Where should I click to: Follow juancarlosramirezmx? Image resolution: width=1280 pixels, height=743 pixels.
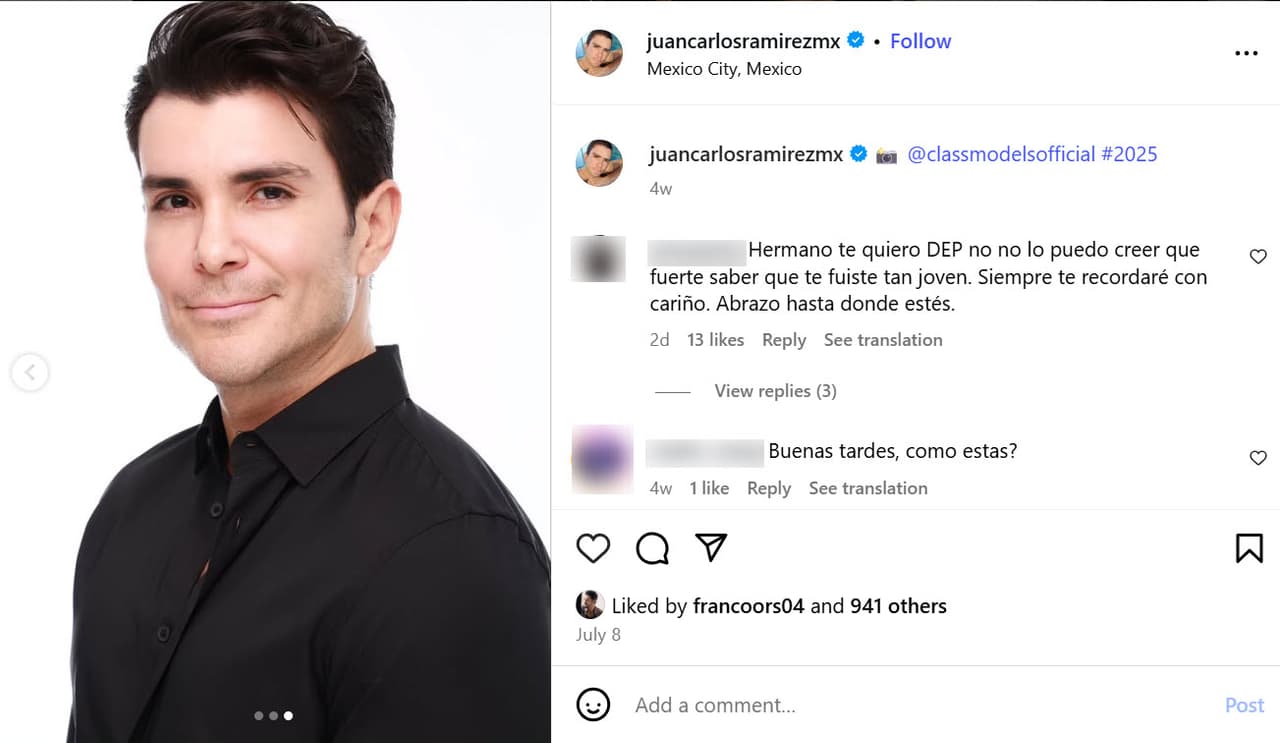tap(920, 40)
